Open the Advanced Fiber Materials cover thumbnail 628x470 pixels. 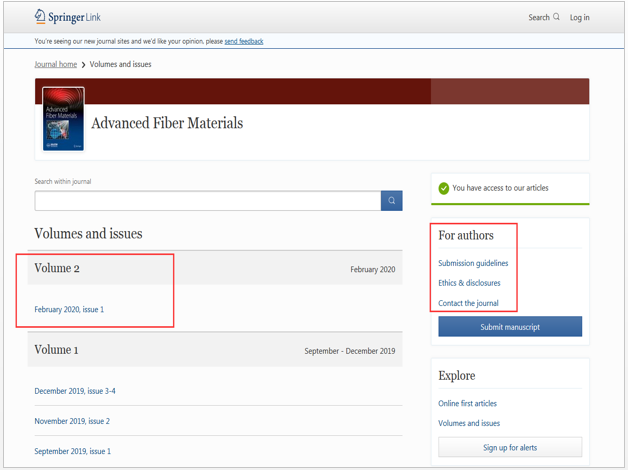[x=63, y=119]
